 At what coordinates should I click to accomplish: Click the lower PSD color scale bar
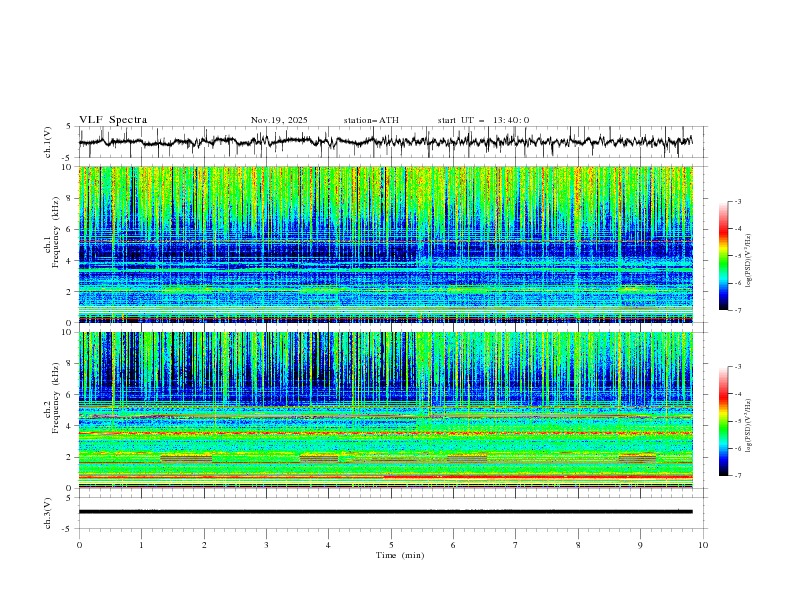tap(724, 421)
